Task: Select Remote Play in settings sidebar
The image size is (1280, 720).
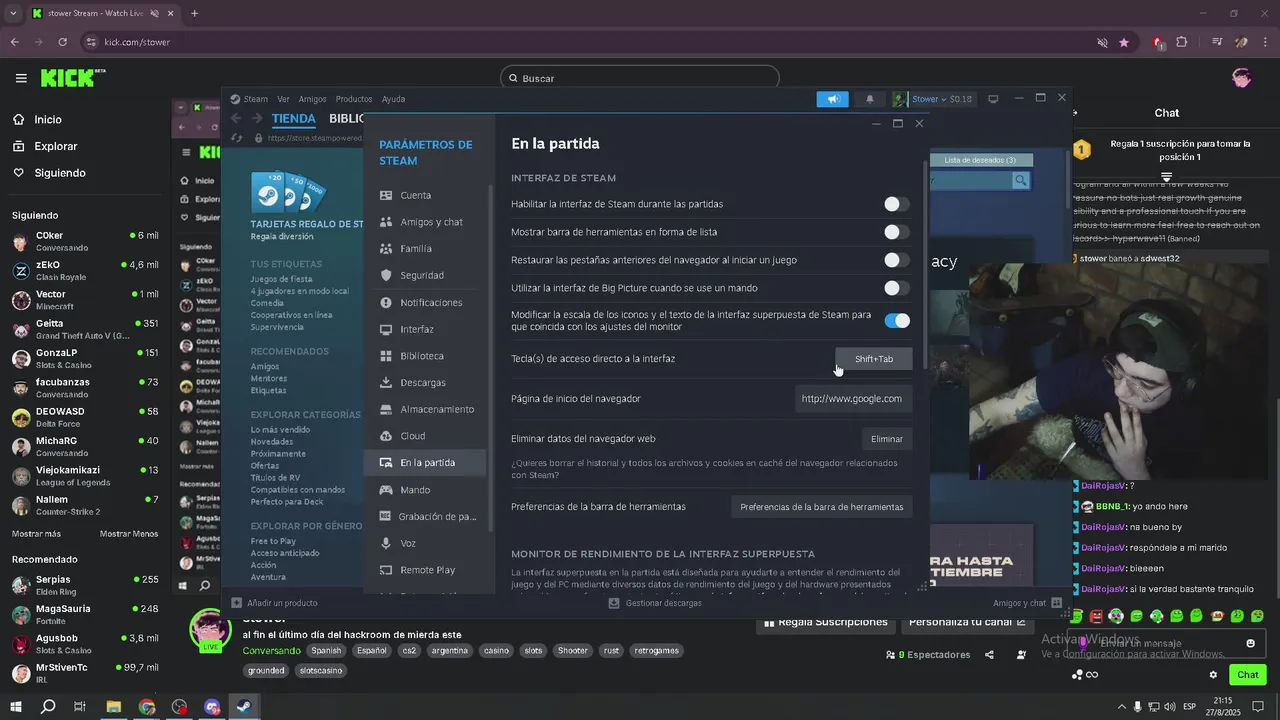Action: coord(427,570)
